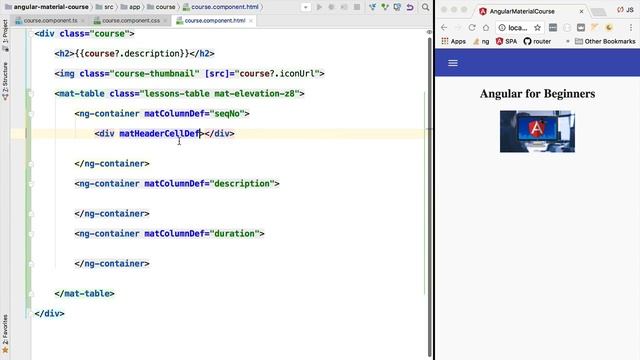This screenshot has width=640, height=360.
Task: Open the Structure tool window tab
Action: [x=5, y=81]
